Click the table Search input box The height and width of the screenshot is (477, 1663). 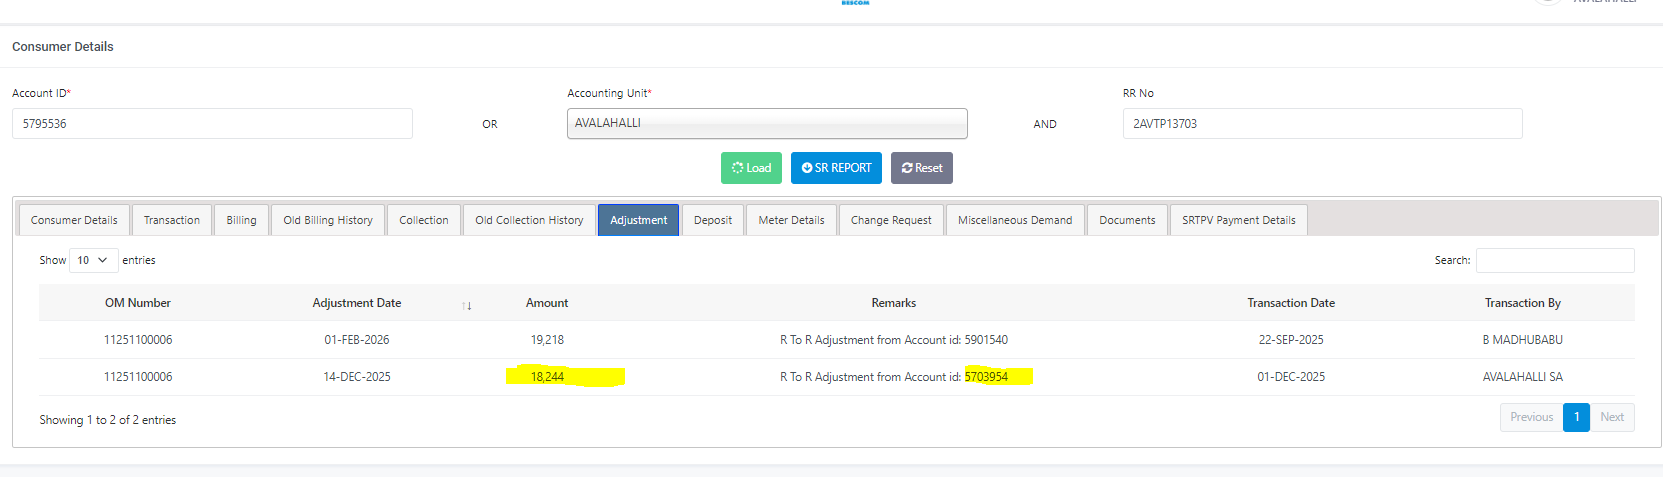coord(1555,260)
